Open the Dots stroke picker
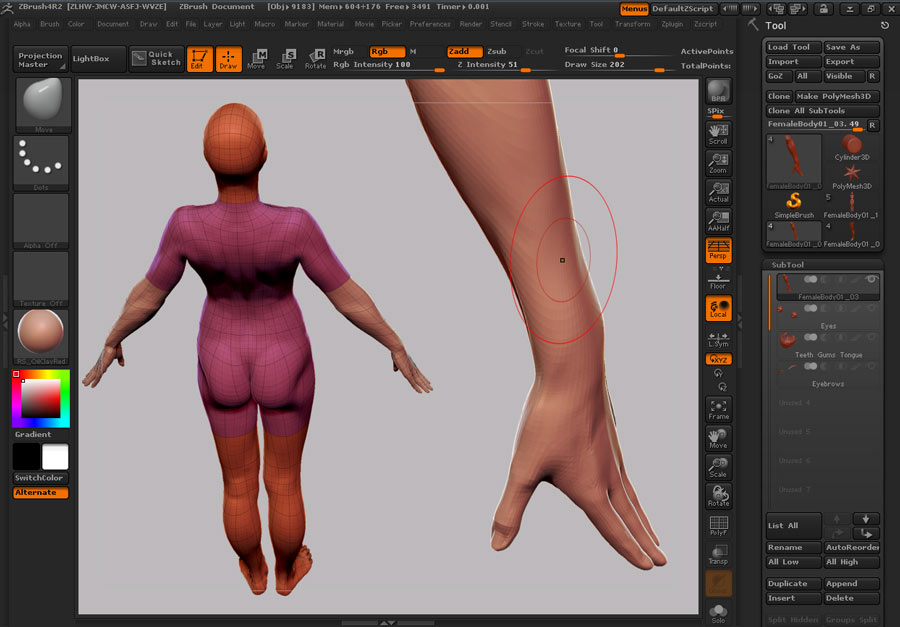The width and height of the screenshot is (900, 627). tap(41, 163)
